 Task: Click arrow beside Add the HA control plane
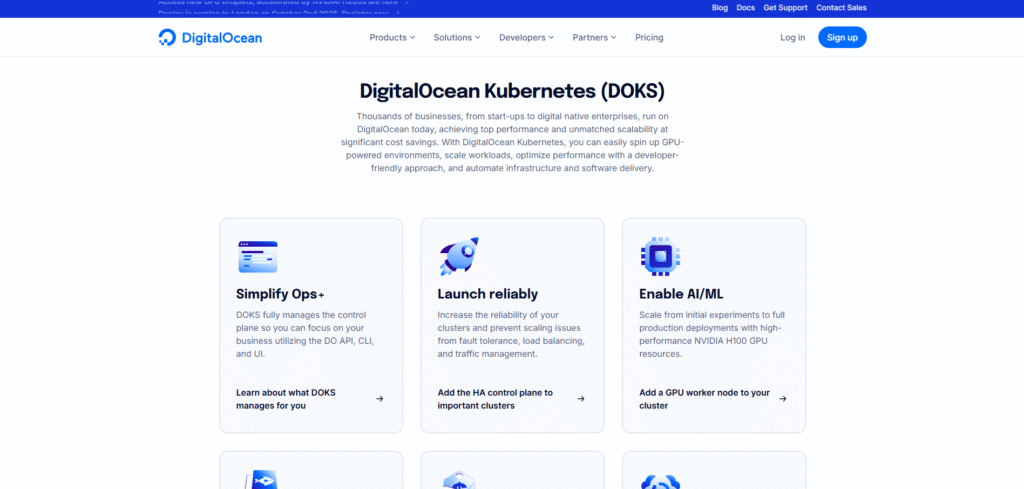(x=581, y=399)
